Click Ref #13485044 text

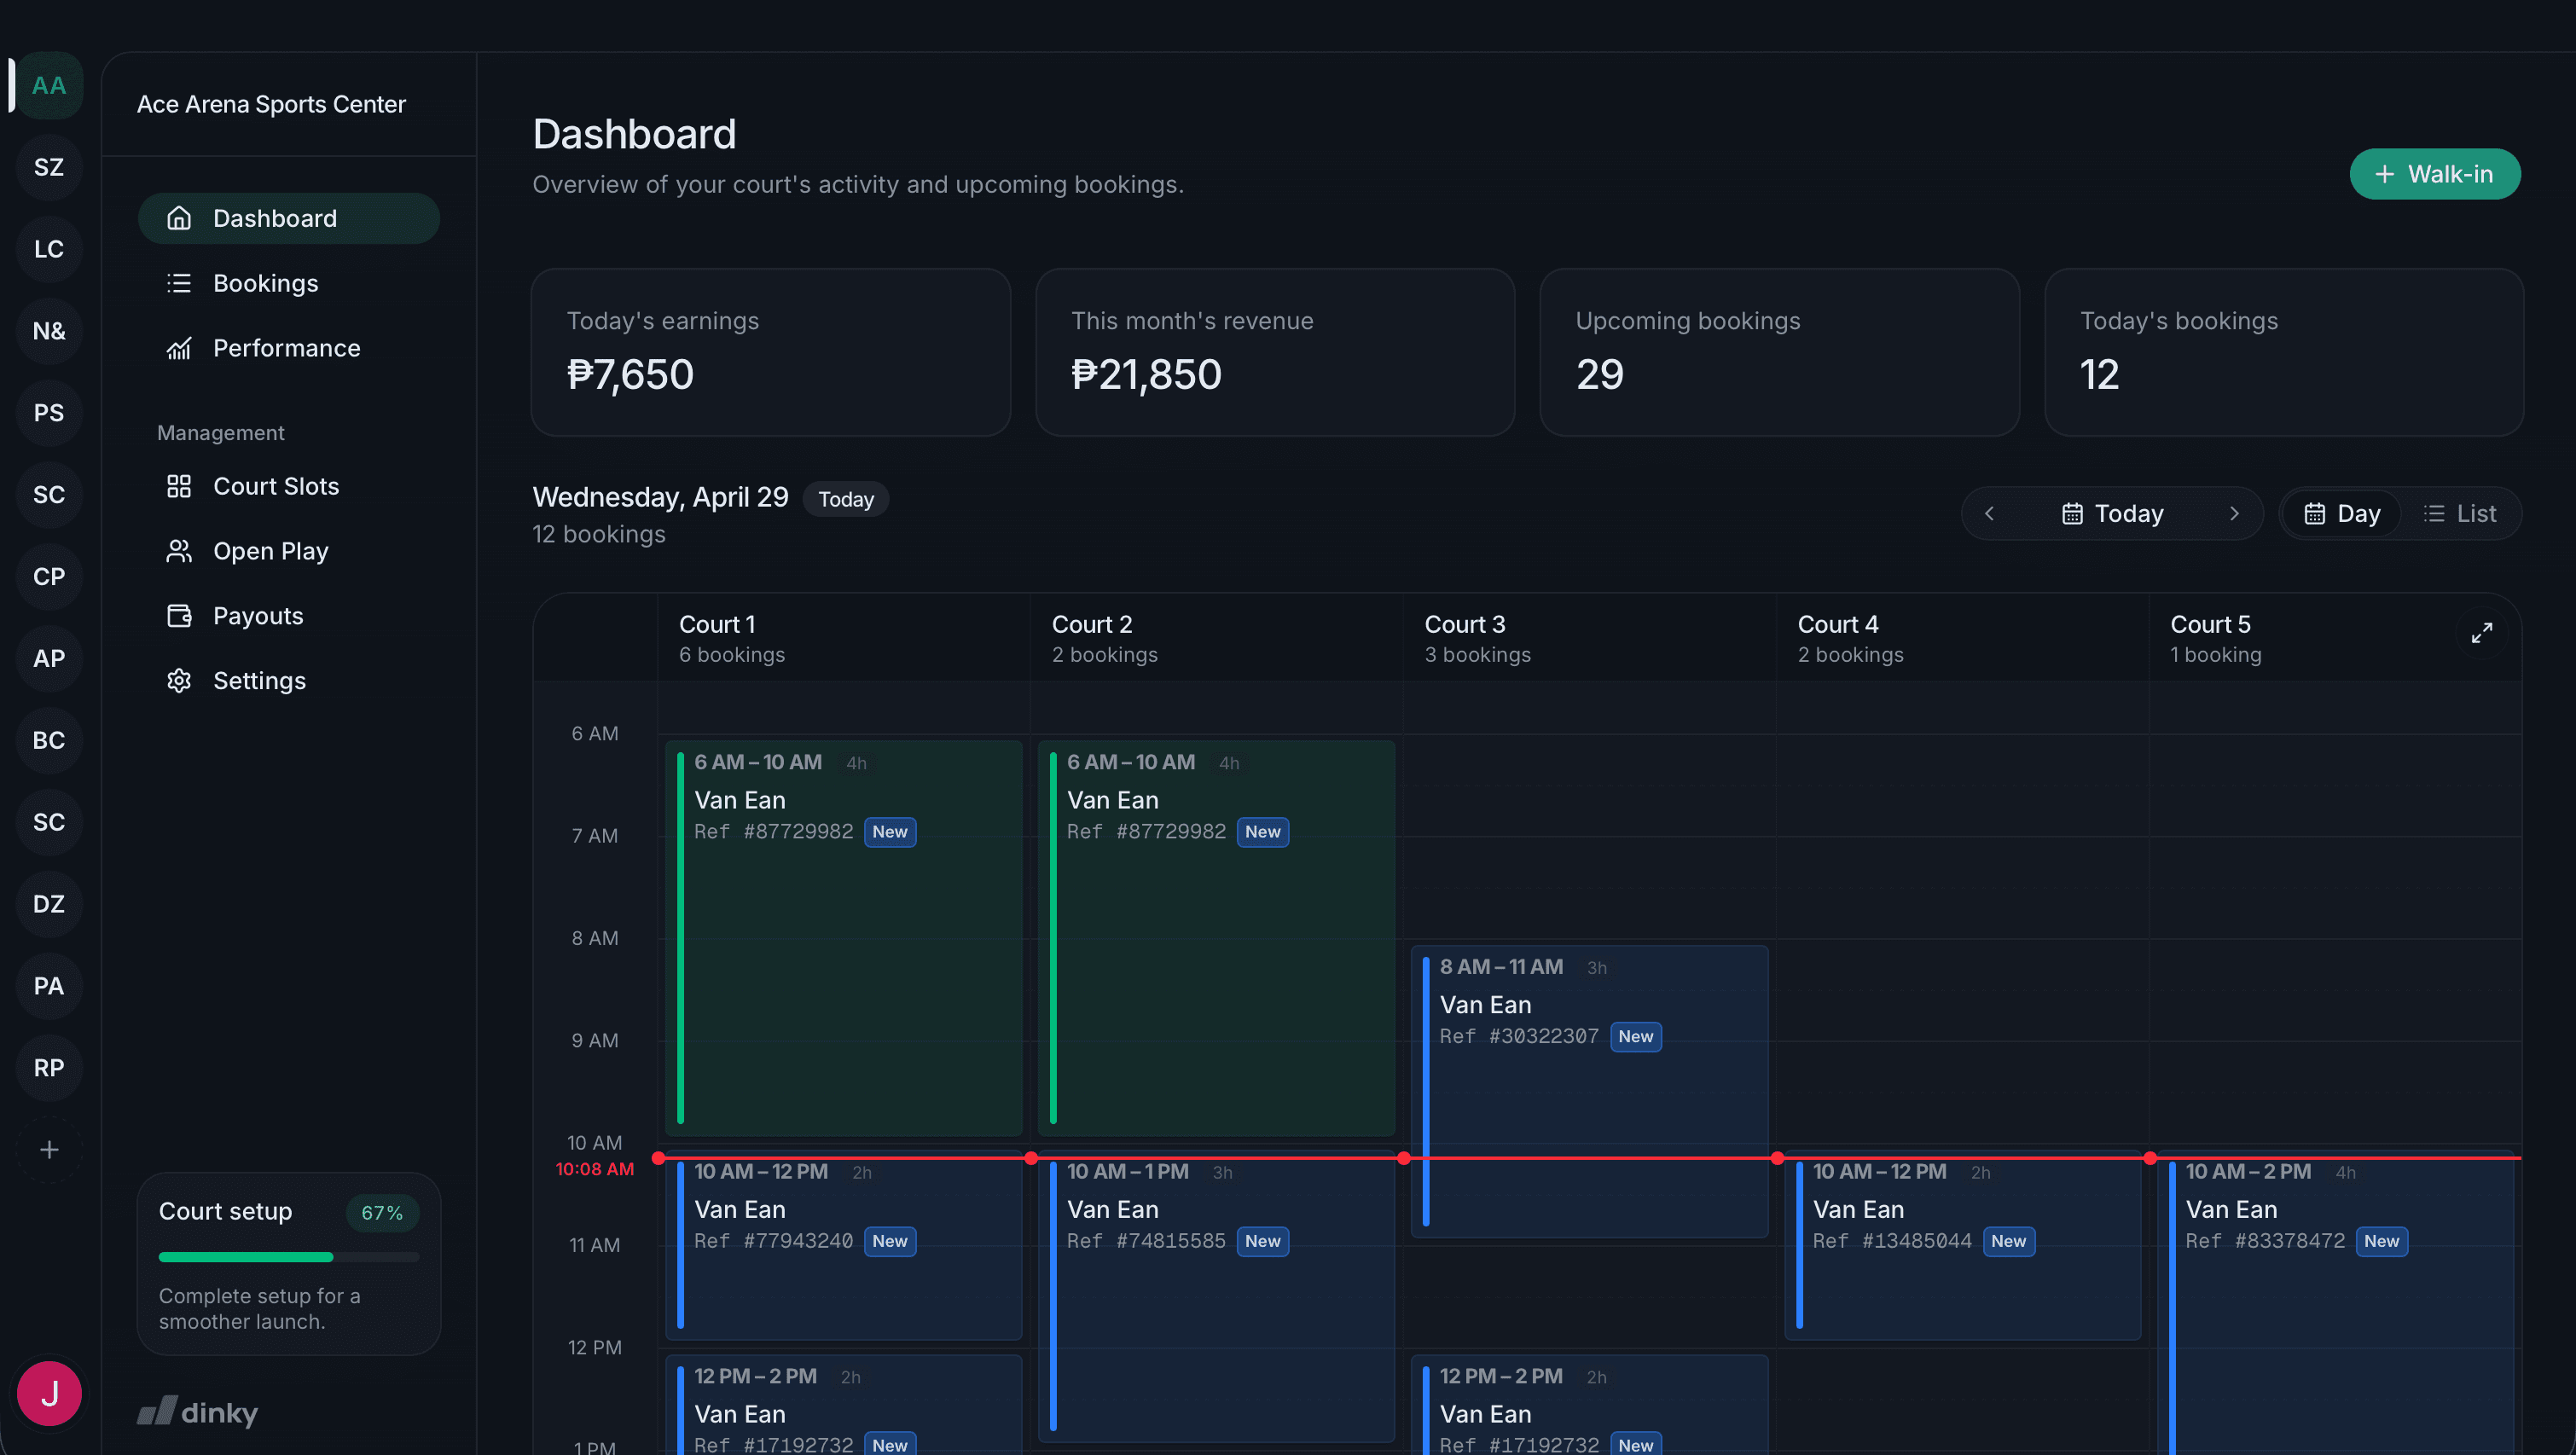1892,1241
